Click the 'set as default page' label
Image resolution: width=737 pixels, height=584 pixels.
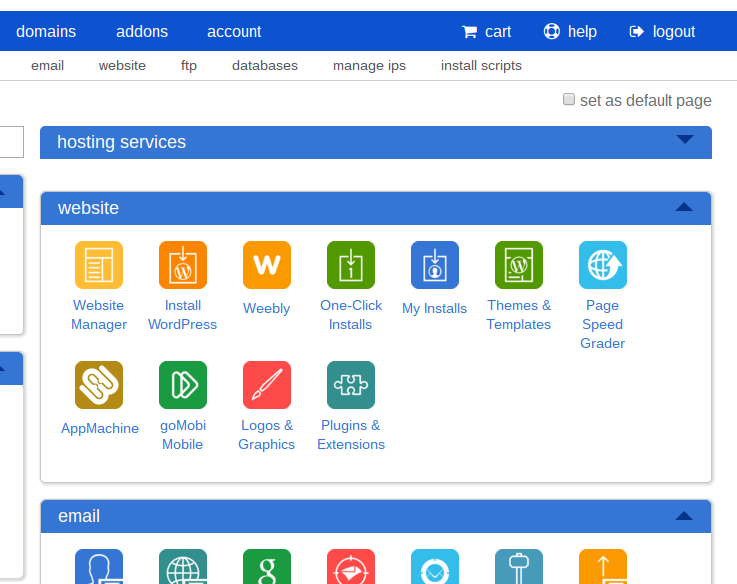tap(646, 100)
